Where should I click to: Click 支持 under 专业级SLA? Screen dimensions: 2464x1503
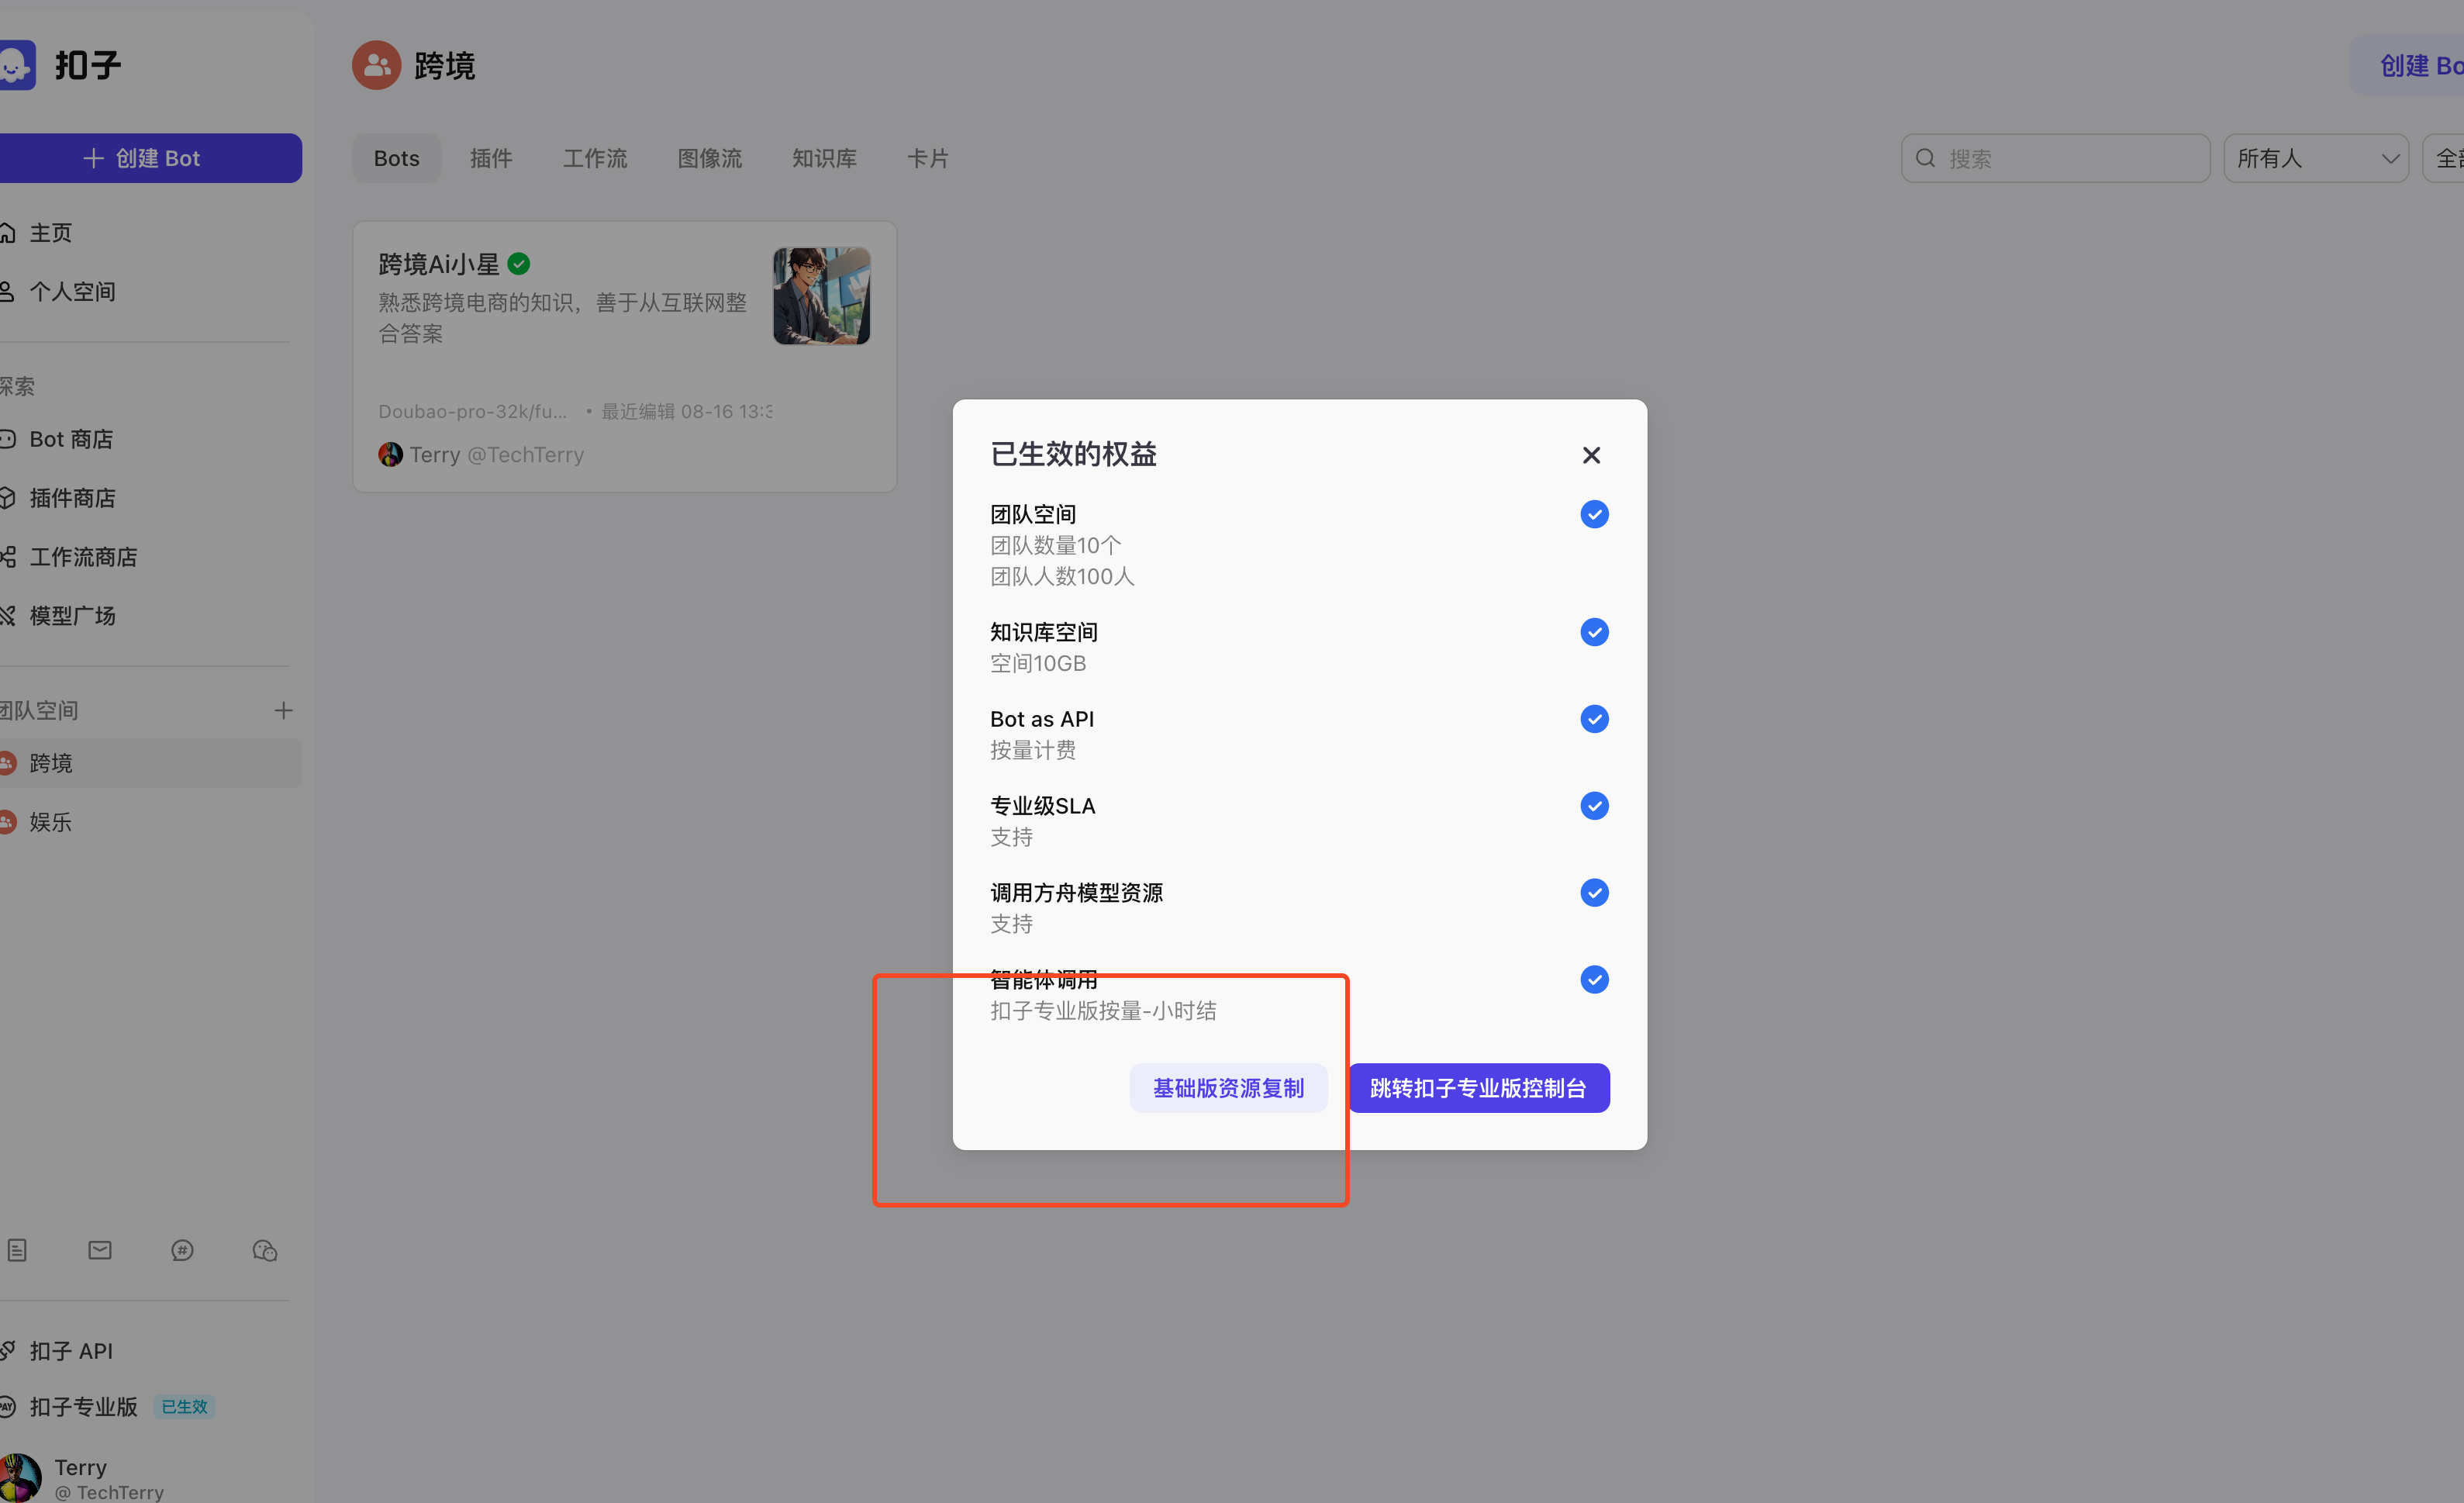coord(1011,837)
